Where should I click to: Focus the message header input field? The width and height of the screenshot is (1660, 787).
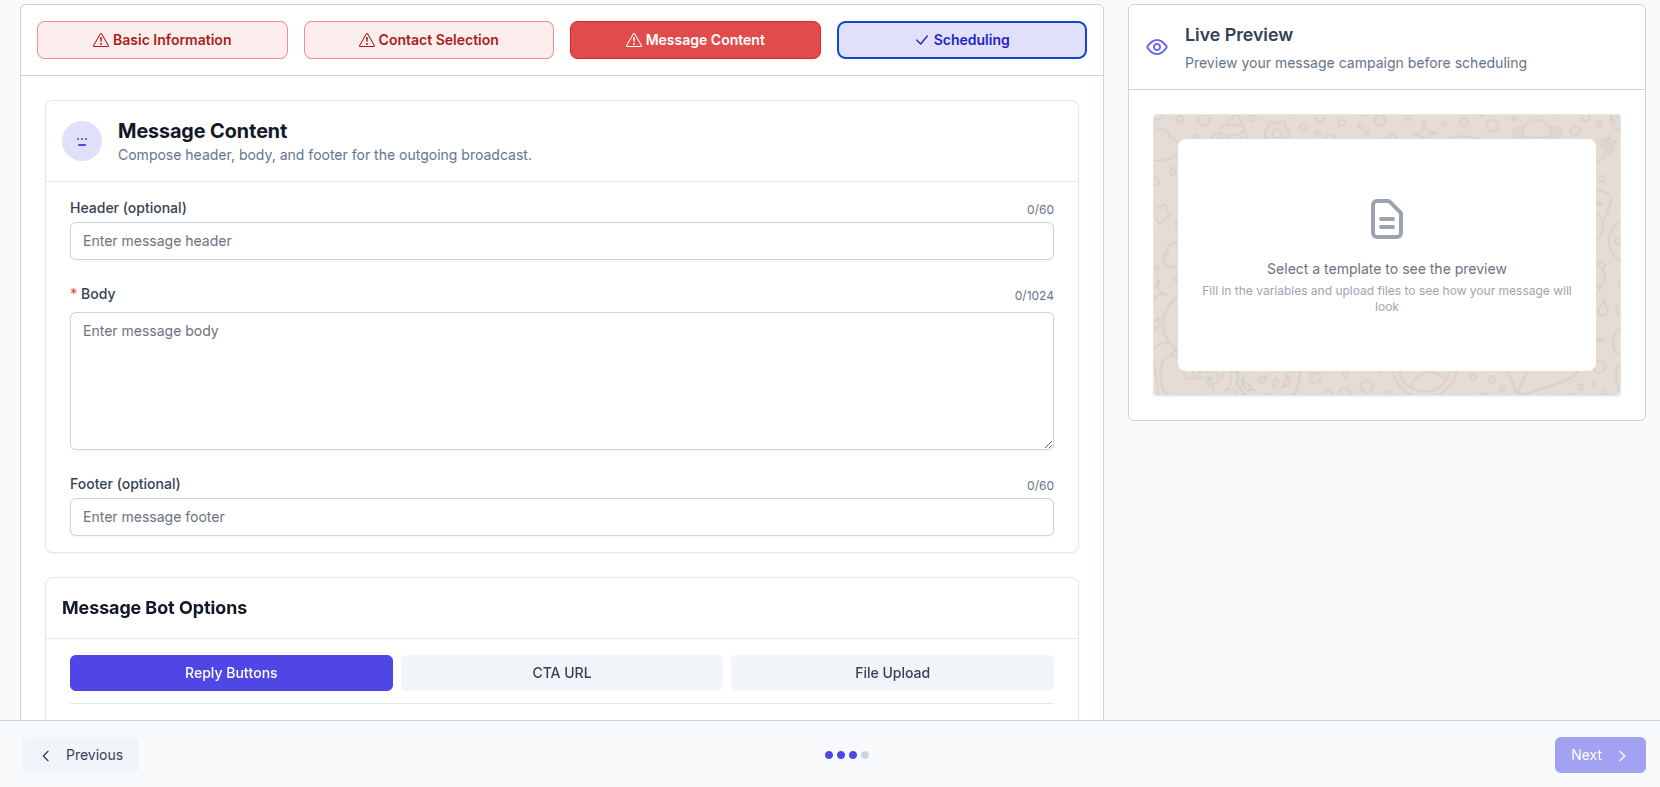(562, 241)
